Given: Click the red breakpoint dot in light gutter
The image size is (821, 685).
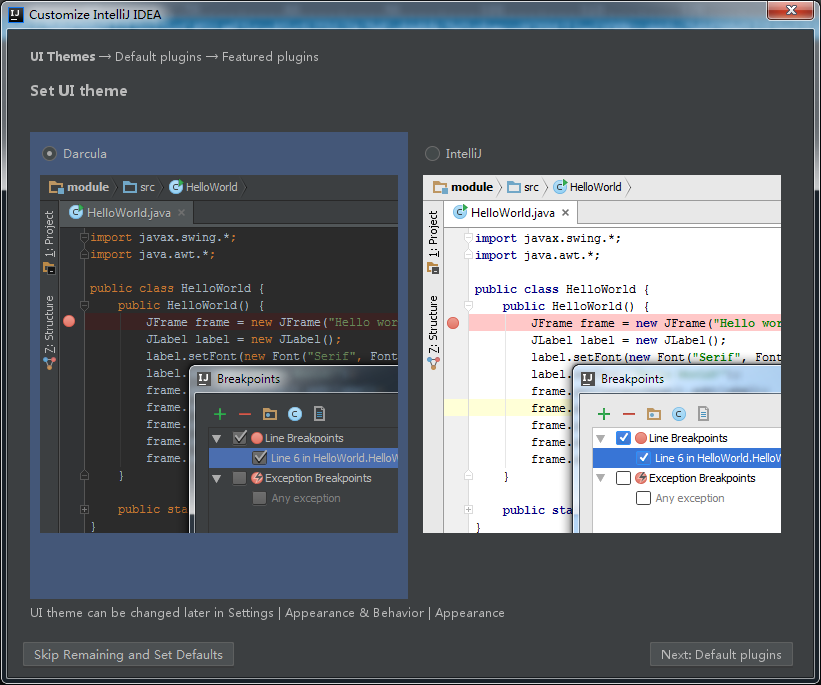Looking at the screenshot, I should tap(453, 323).
